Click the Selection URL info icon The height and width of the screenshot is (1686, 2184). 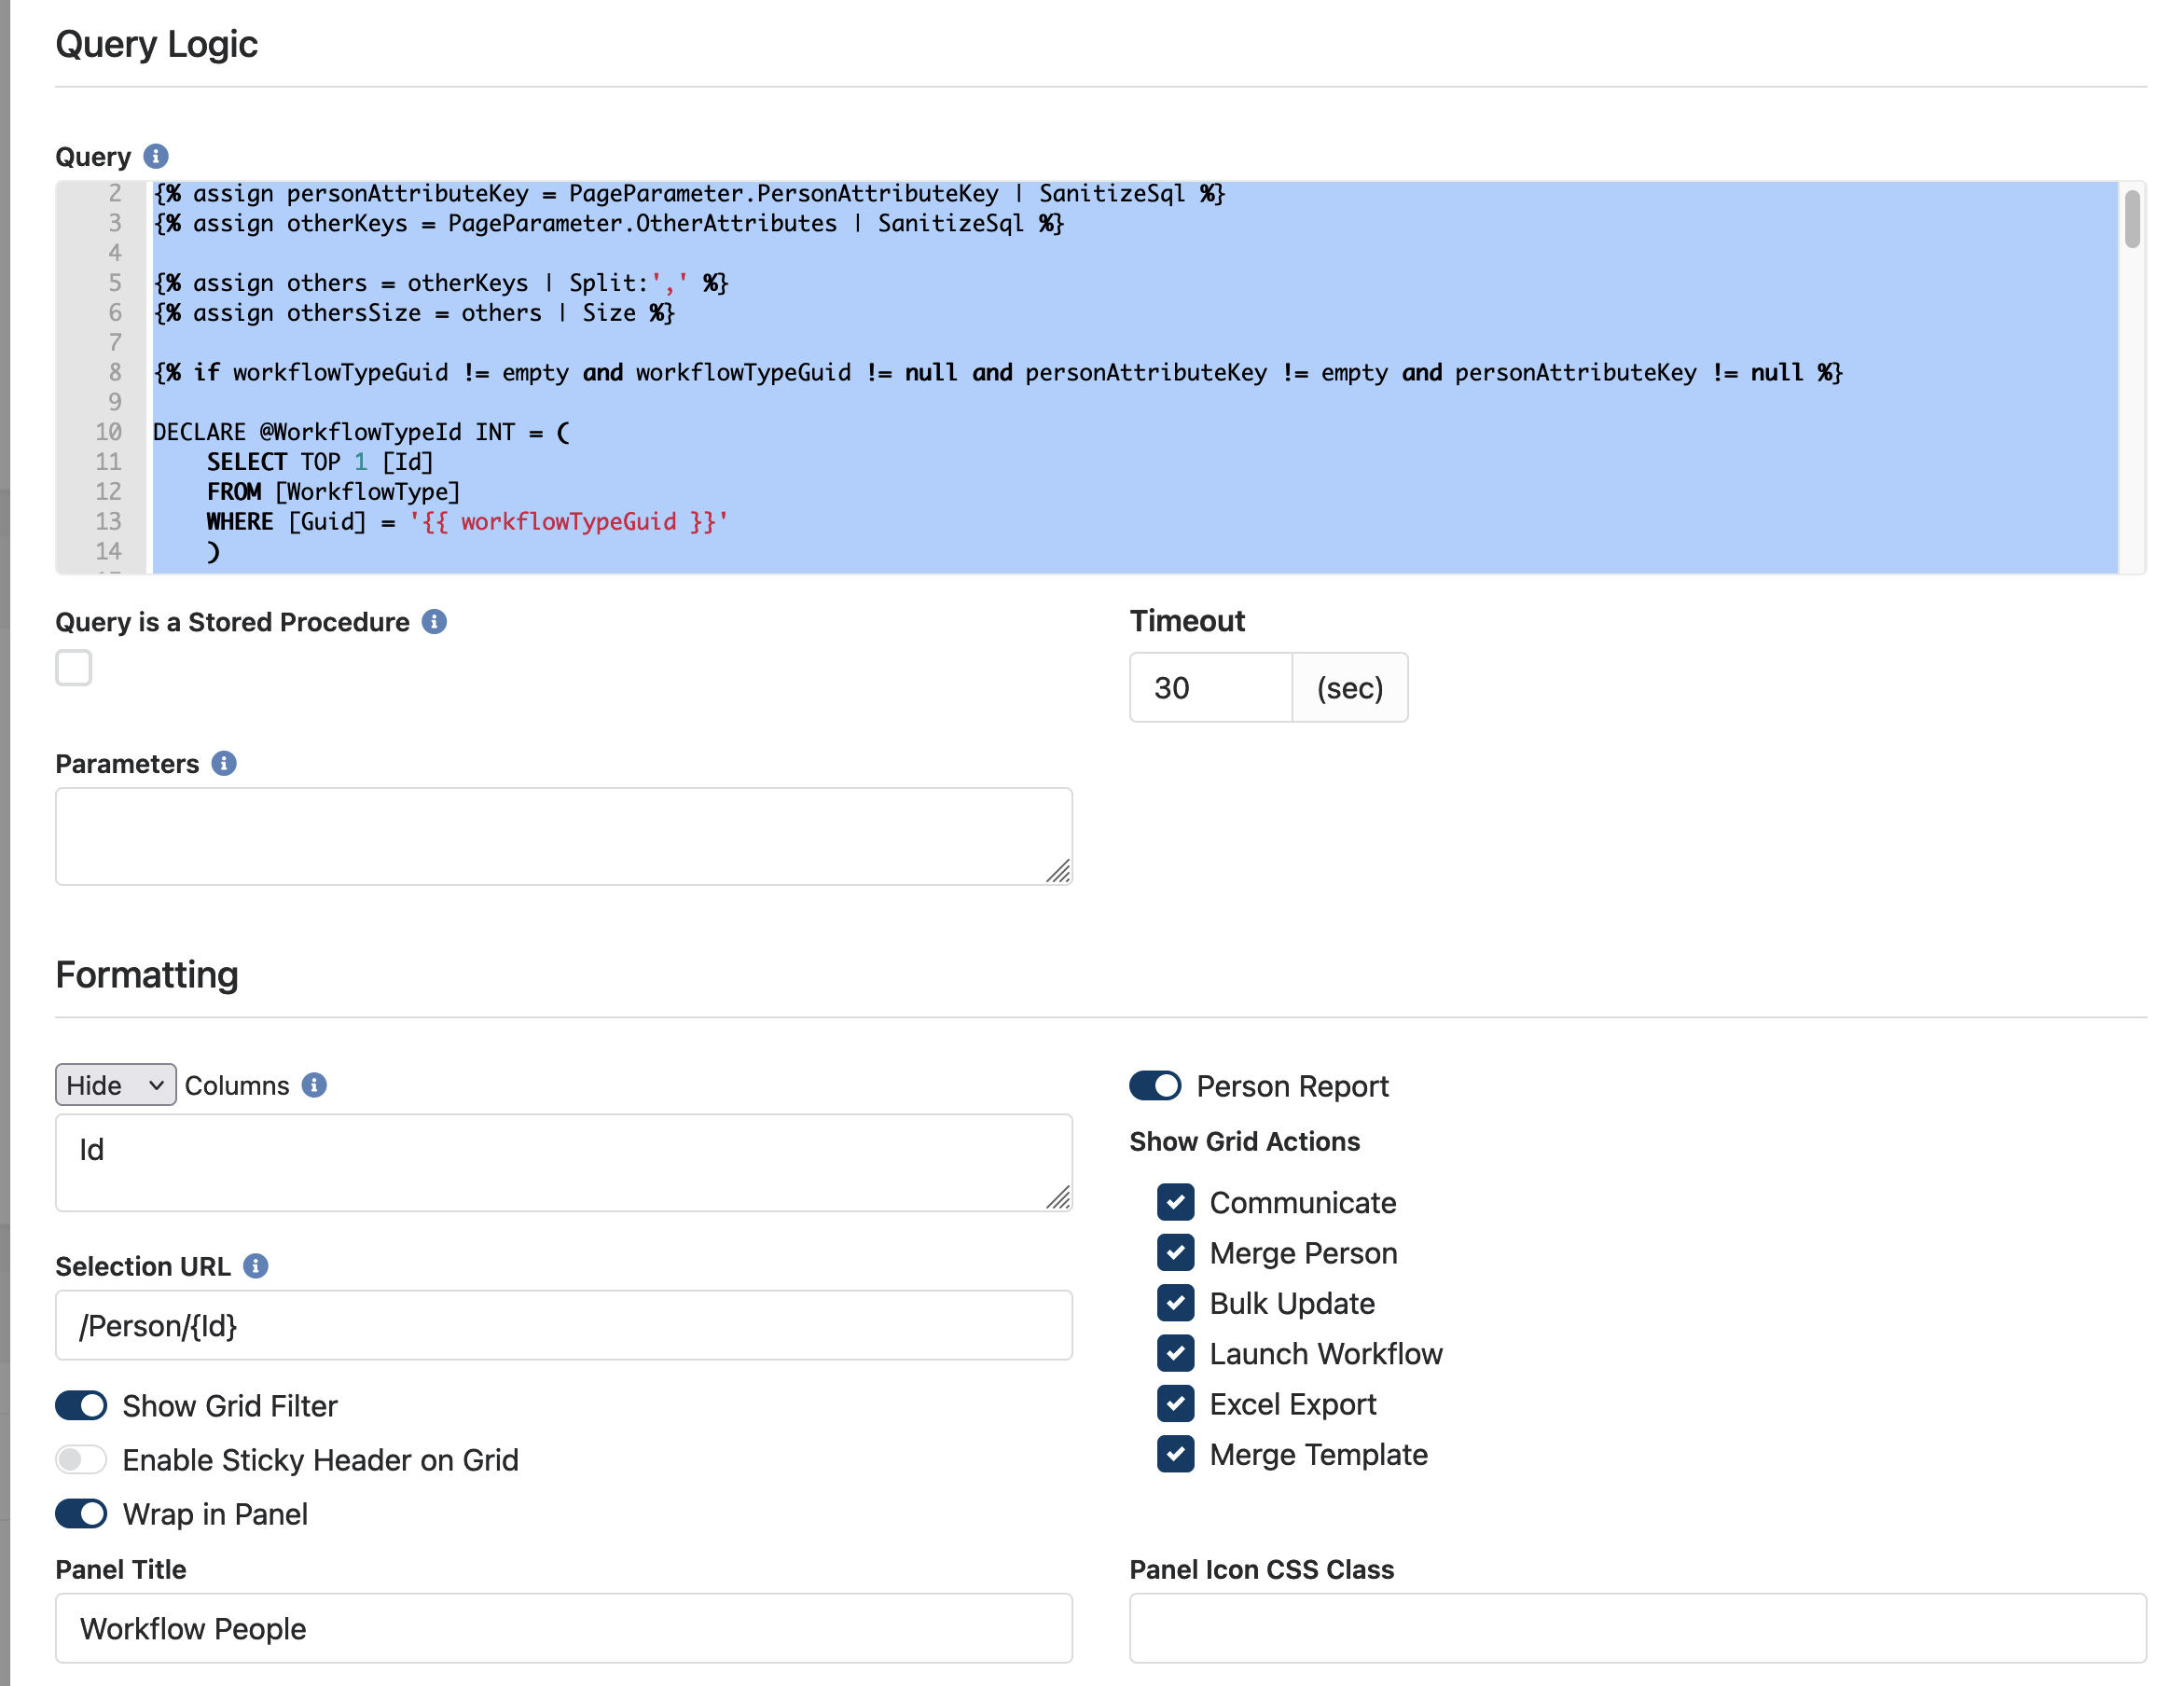(x=256, y=1266)
